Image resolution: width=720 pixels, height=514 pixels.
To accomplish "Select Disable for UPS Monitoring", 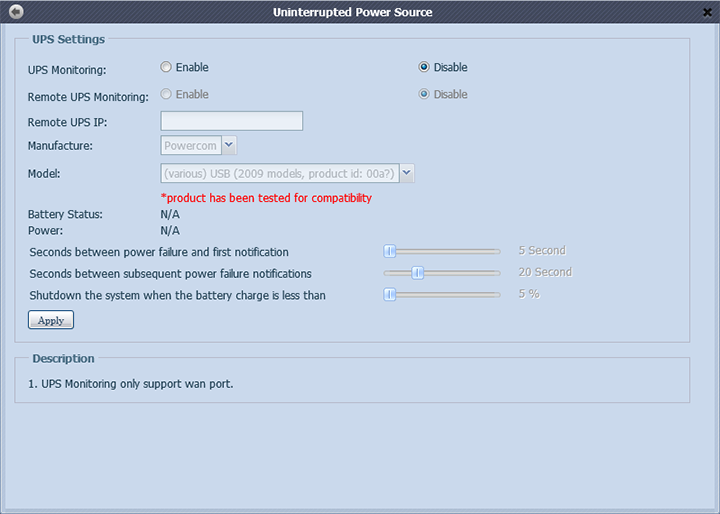I will [424, 68].
